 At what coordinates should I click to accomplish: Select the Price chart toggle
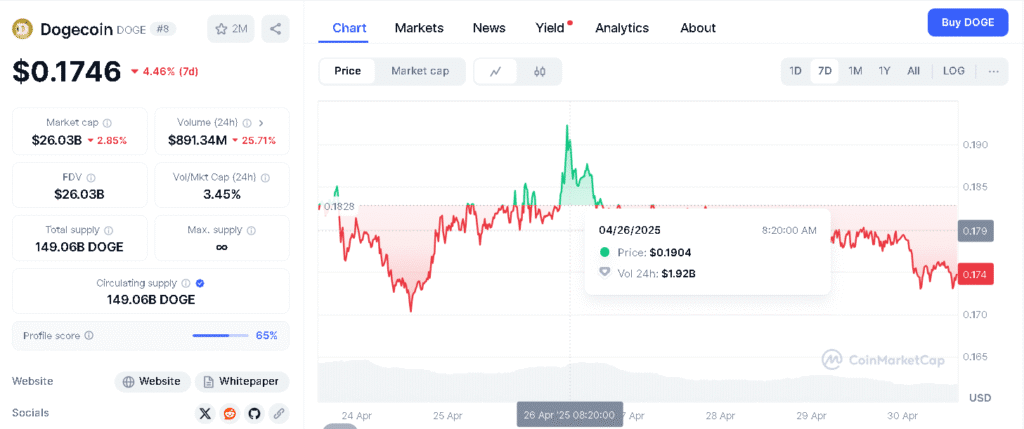click(348, 71)
